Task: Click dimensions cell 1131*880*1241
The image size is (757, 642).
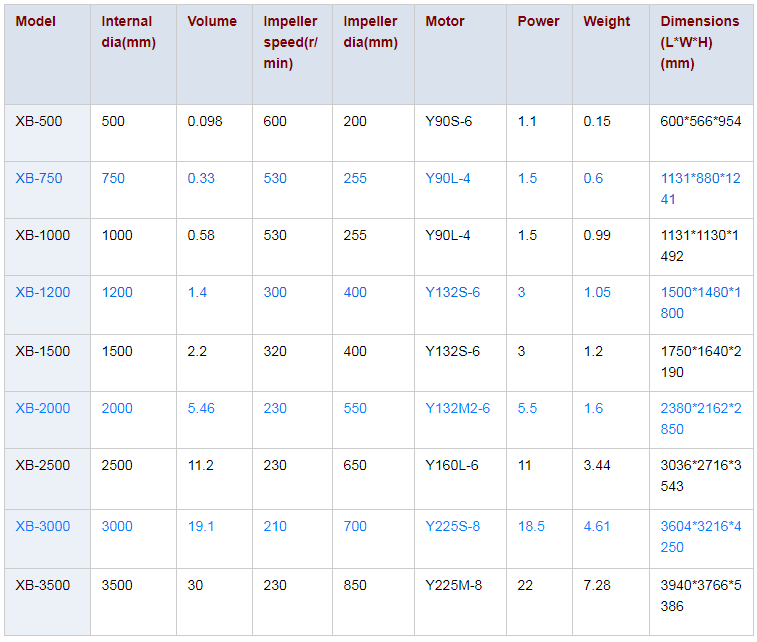Action: pyautogui.click(x=701, y=188)
